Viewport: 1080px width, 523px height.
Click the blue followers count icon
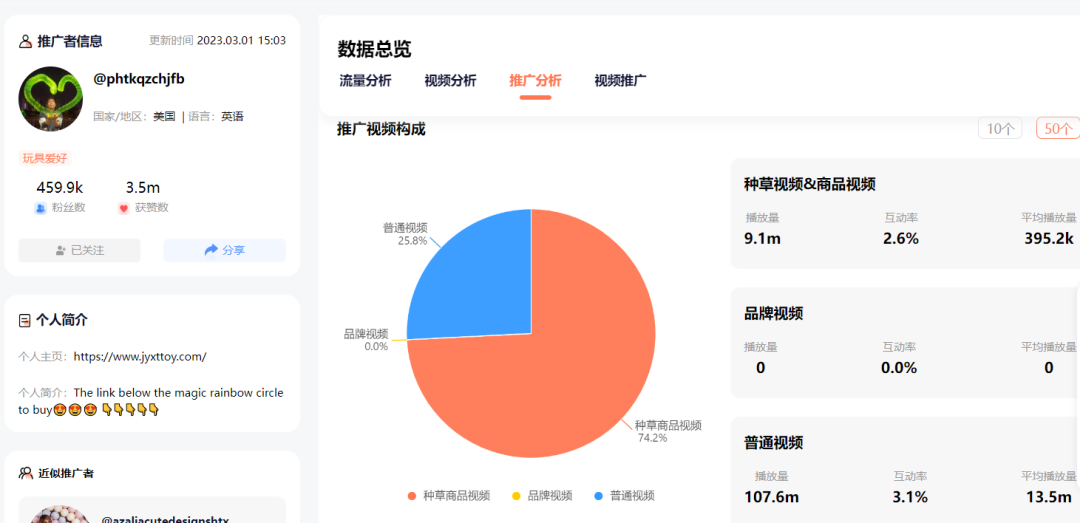point(40,208)
